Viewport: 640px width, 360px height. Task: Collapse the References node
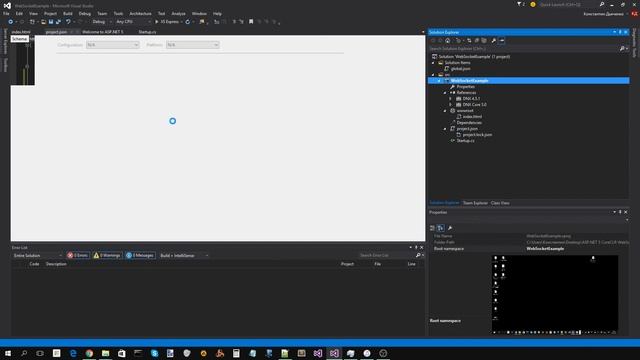pos(445,93)
